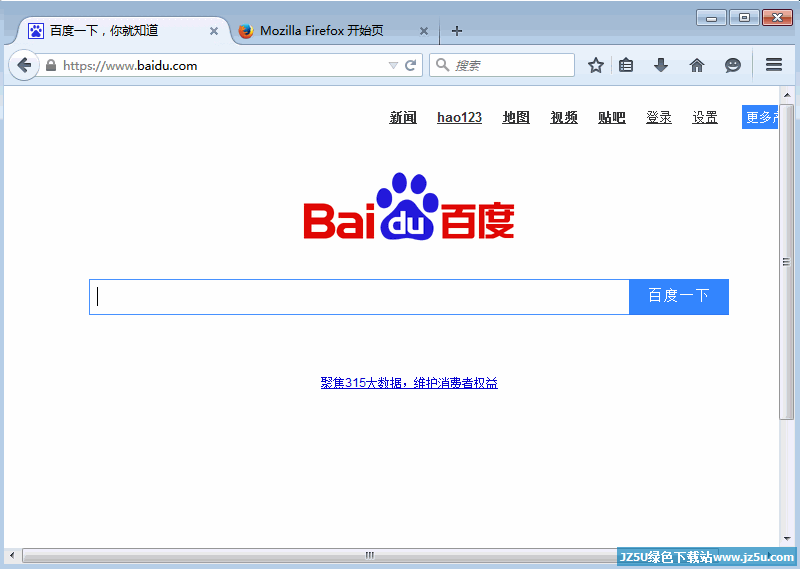Bookmark this page with the star icon
The width and height of the screenshot is (800, 569).
coord(595,65)
